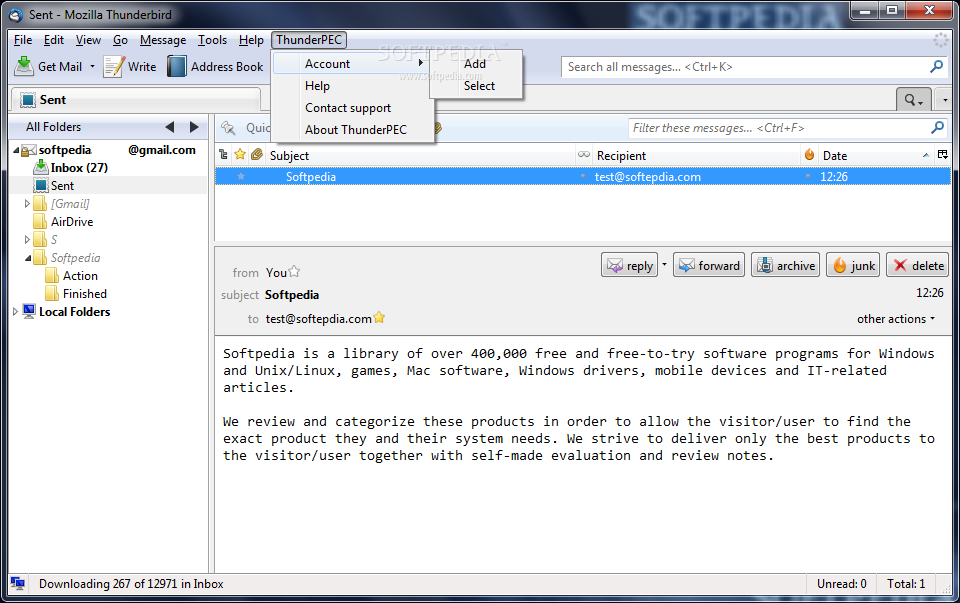960x603 pixels.
Task: Expand the Account submenu entry
Action: [x=353, y=64]
